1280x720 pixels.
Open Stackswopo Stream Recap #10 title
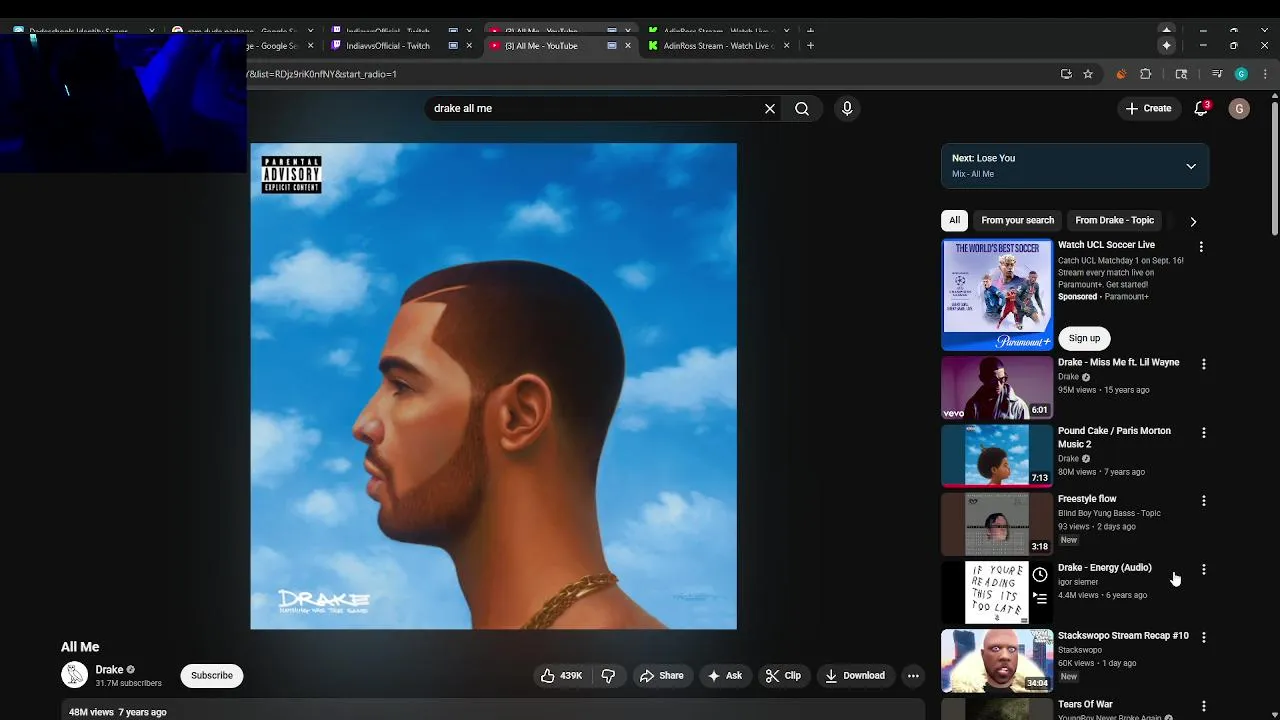click(x=1123, y=635)
